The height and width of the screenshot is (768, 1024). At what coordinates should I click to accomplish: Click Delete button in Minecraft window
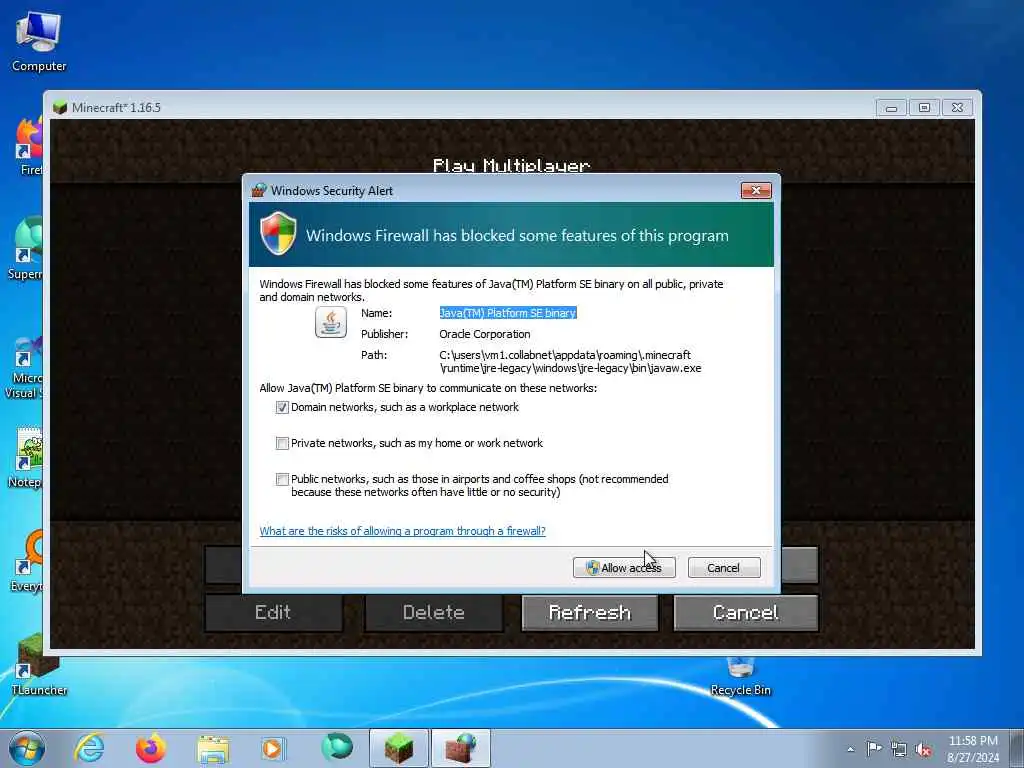coord(434,613)
